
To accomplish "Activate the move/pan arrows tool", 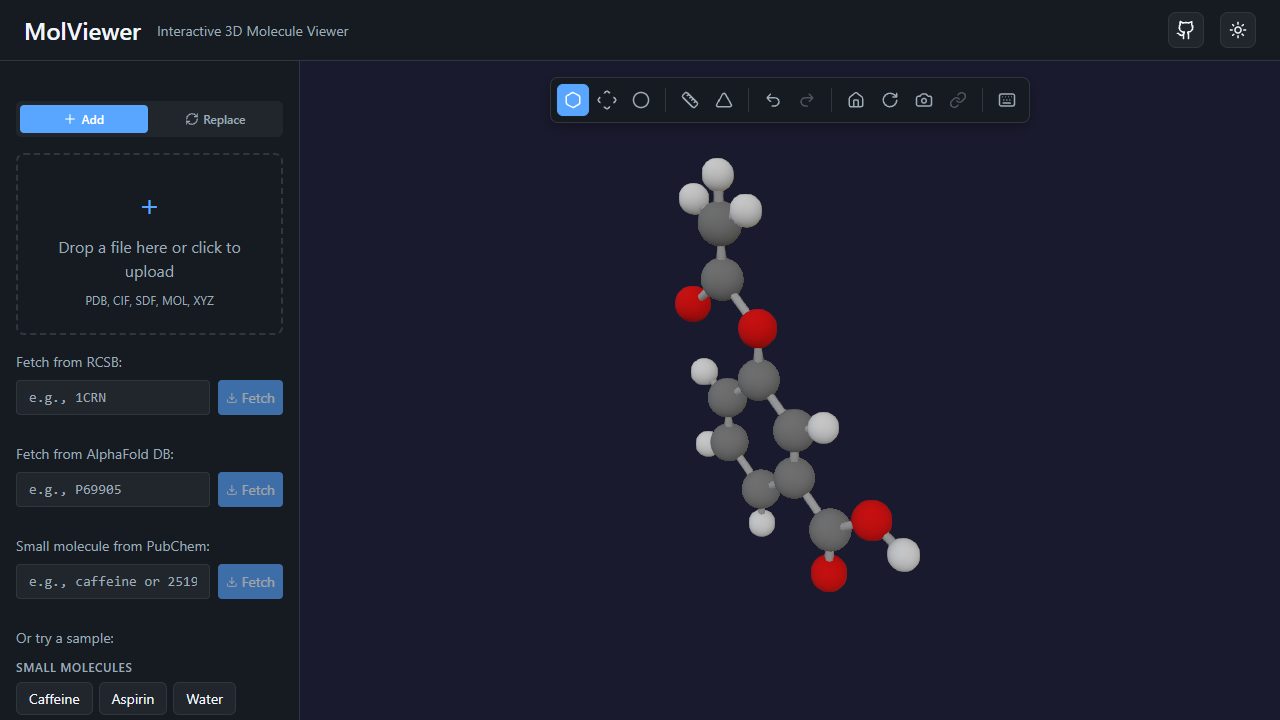I will [x=607, y=100].
